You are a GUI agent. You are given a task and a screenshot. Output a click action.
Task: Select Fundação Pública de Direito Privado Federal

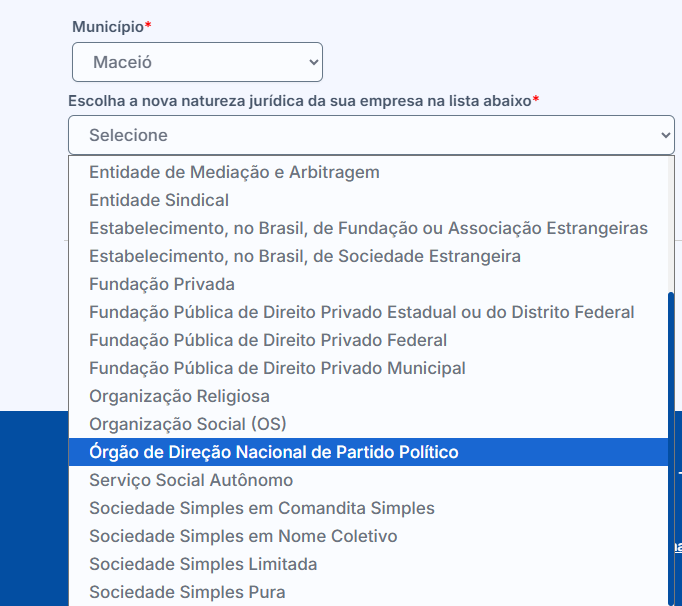point(368,340)
